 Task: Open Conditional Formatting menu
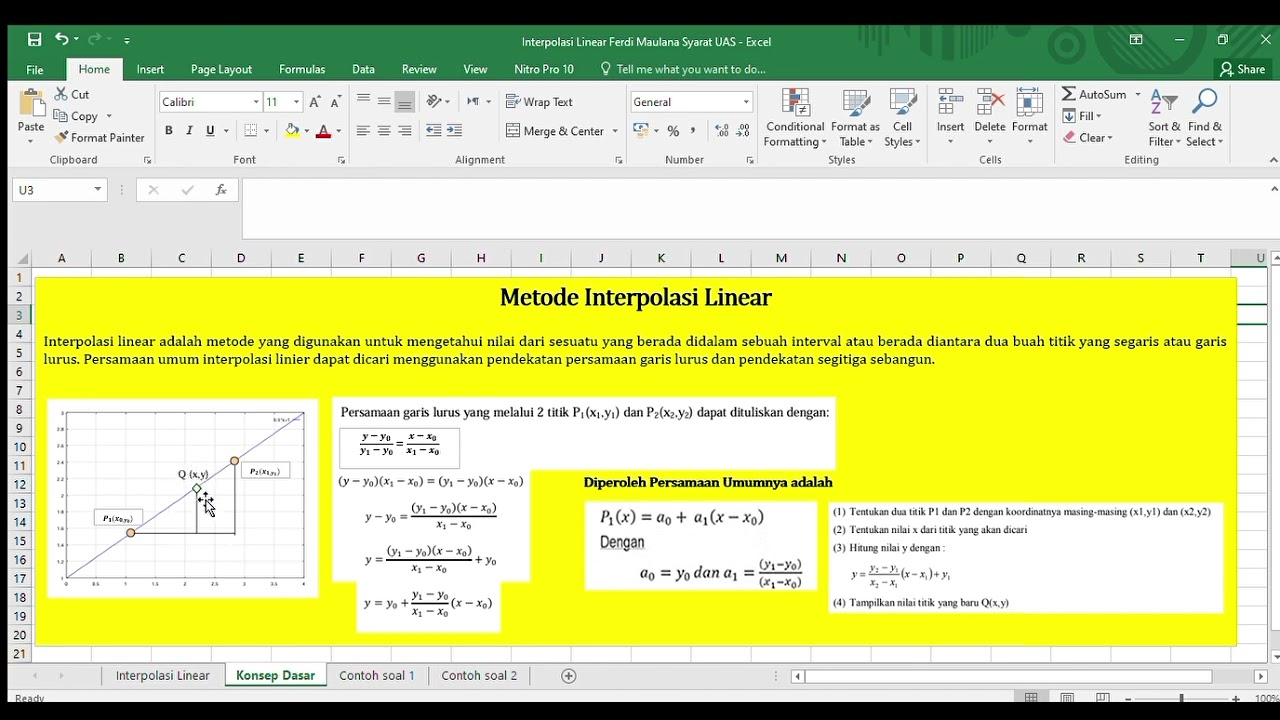coord(795,118)
